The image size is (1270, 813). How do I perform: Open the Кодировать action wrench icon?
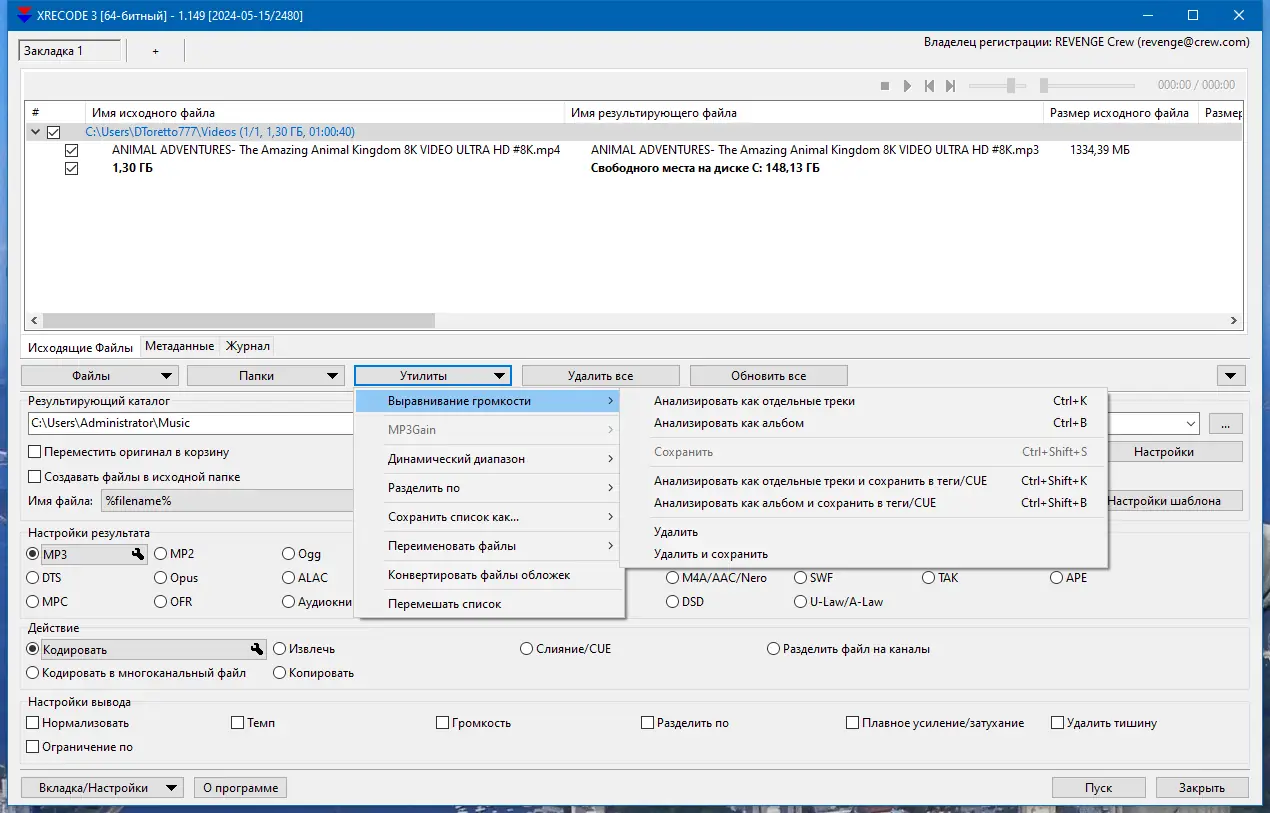tap(257, 649)
